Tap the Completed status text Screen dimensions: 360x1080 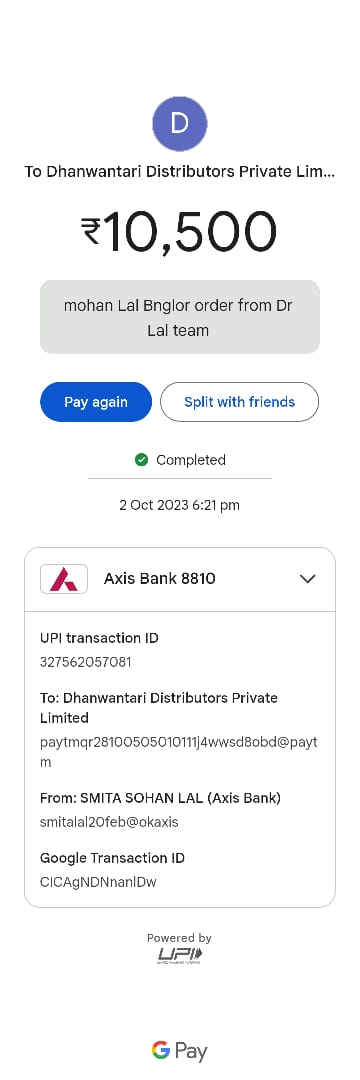click(x=191, y=459)
